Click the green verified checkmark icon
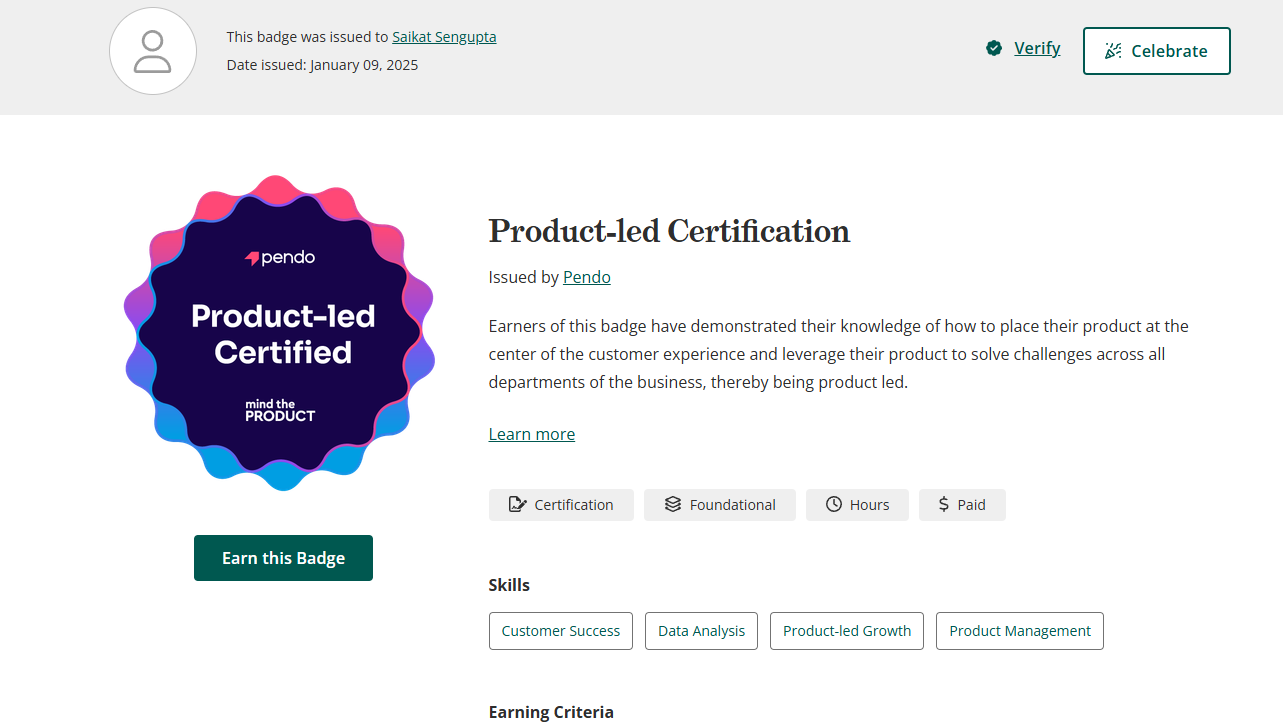The width and height of the screenshot is (1283, 728). coord(994,48)
